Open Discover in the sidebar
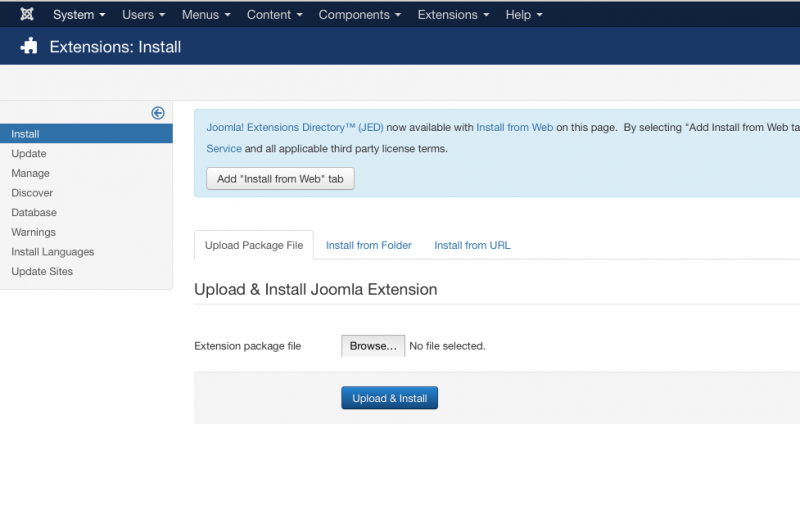This screenshot has height=519, width=800. (32, 193)
